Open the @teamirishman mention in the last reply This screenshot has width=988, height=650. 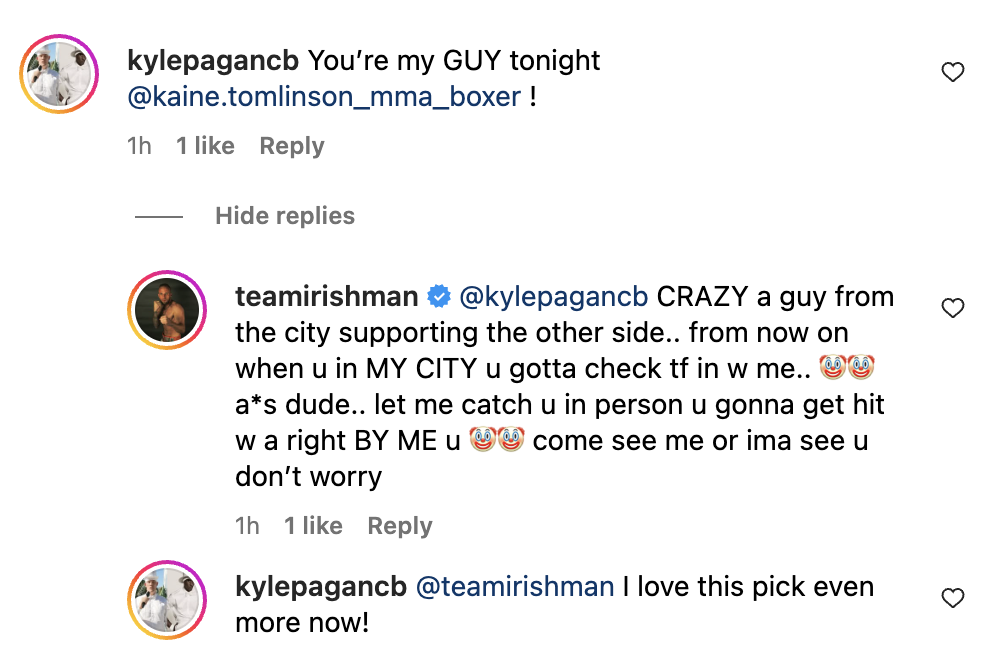pos(514,587)
